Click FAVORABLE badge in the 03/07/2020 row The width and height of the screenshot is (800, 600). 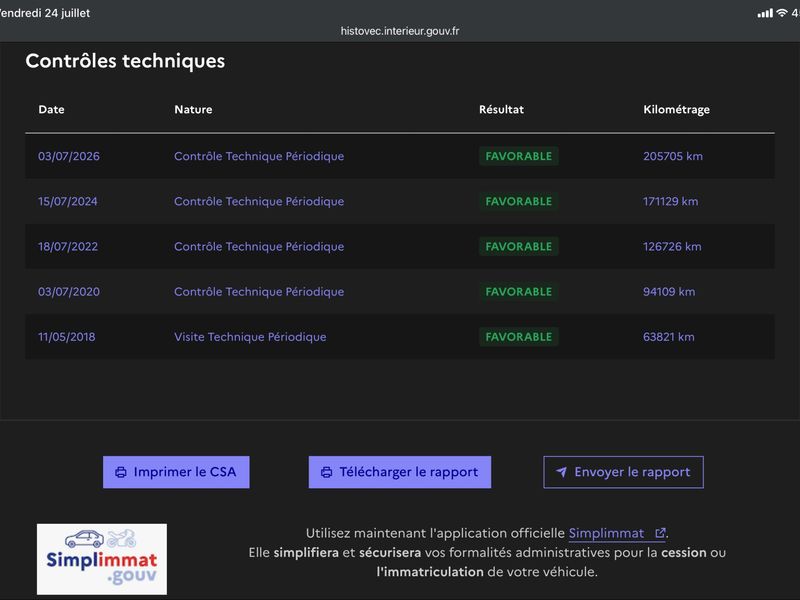click(x=518, y=292)
